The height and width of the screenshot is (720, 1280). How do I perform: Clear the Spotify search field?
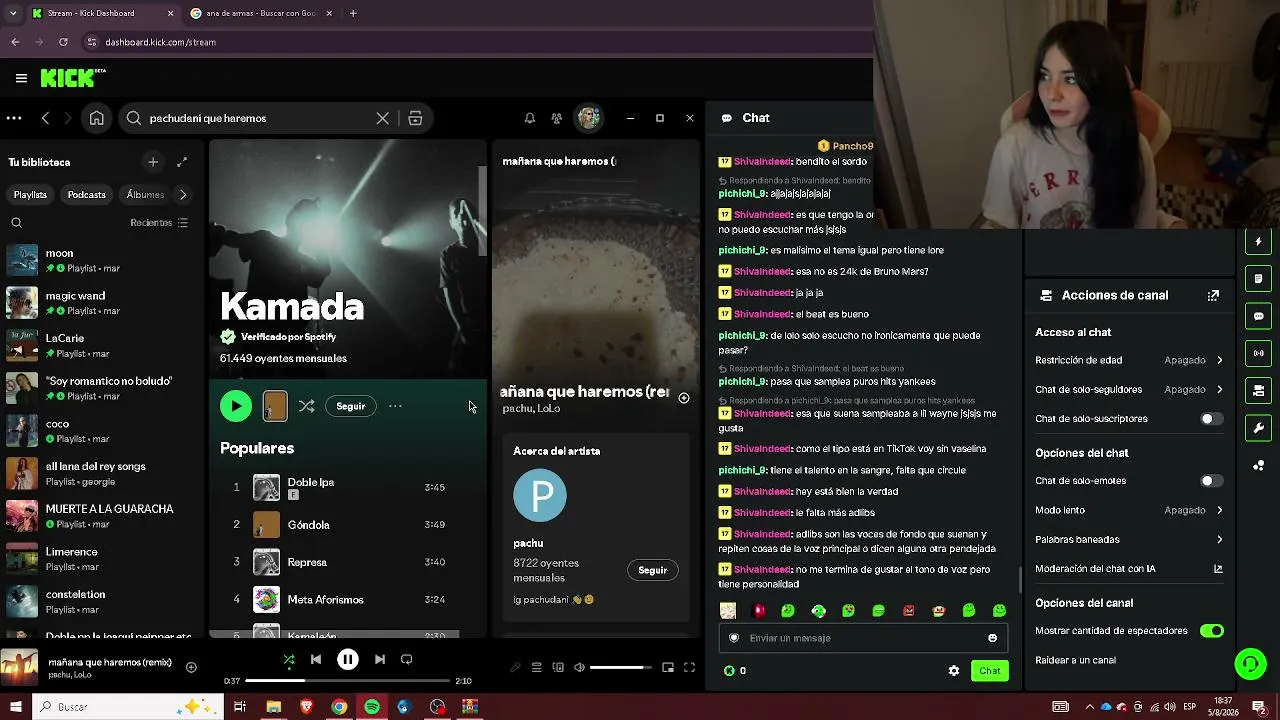point(382,118)
